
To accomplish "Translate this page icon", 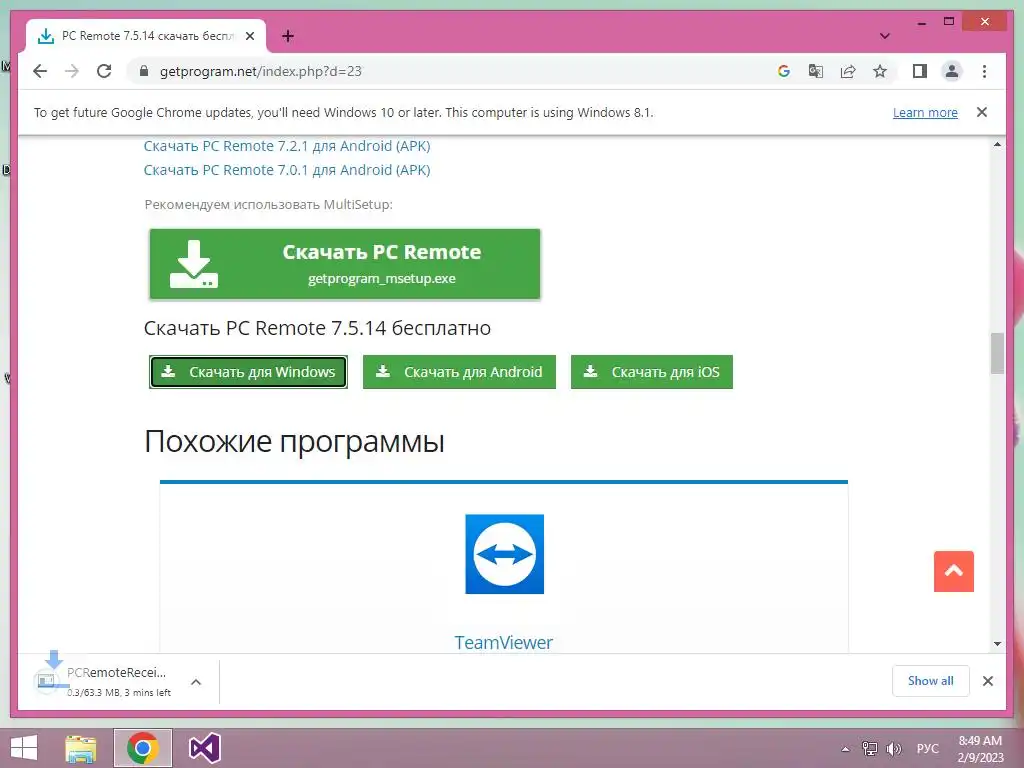I will (816, 71).
